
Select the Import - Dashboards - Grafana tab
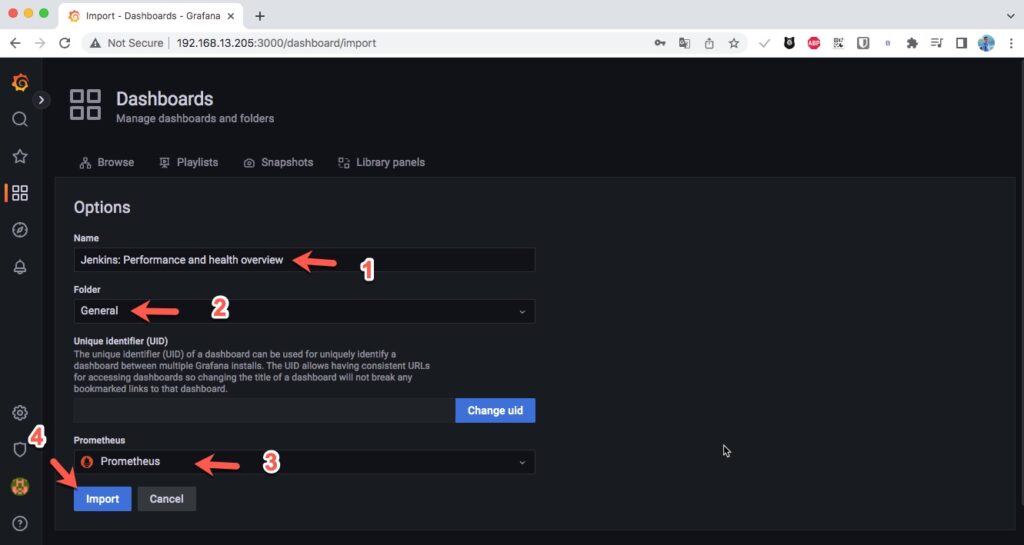[x=151, y=16]
